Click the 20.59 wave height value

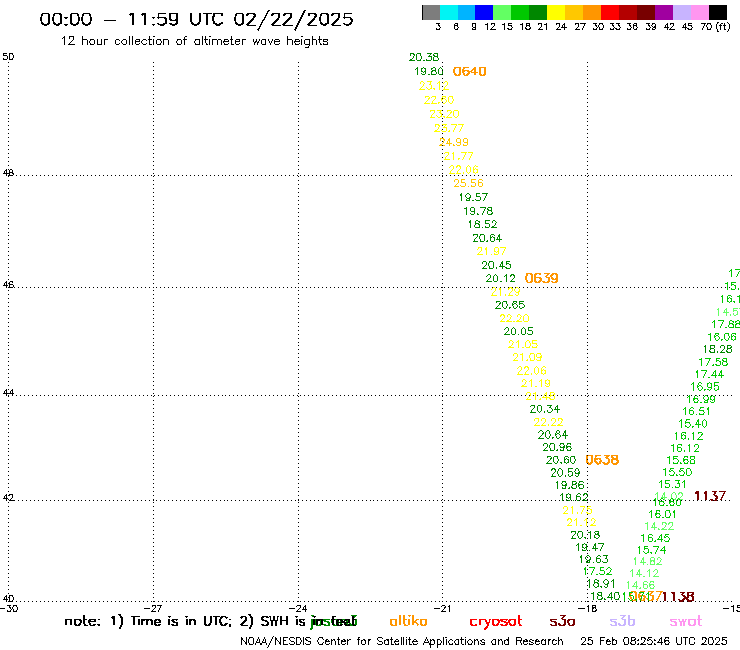(x=565, y=473)
